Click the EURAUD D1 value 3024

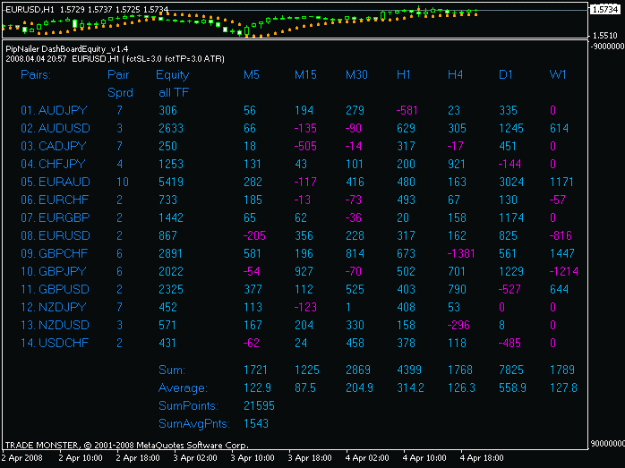pyautogui.click(x=511, y=182)
